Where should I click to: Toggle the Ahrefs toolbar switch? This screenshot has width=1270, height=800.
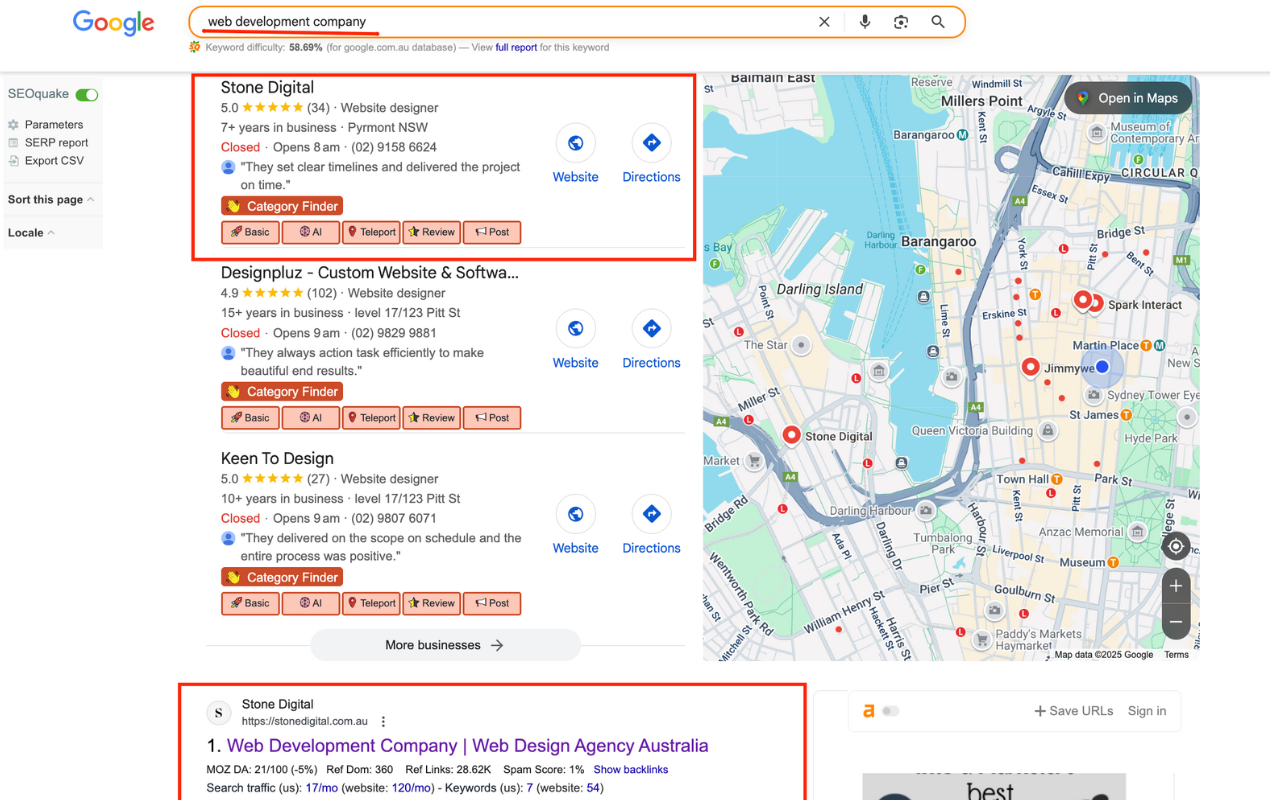[890, 711]
